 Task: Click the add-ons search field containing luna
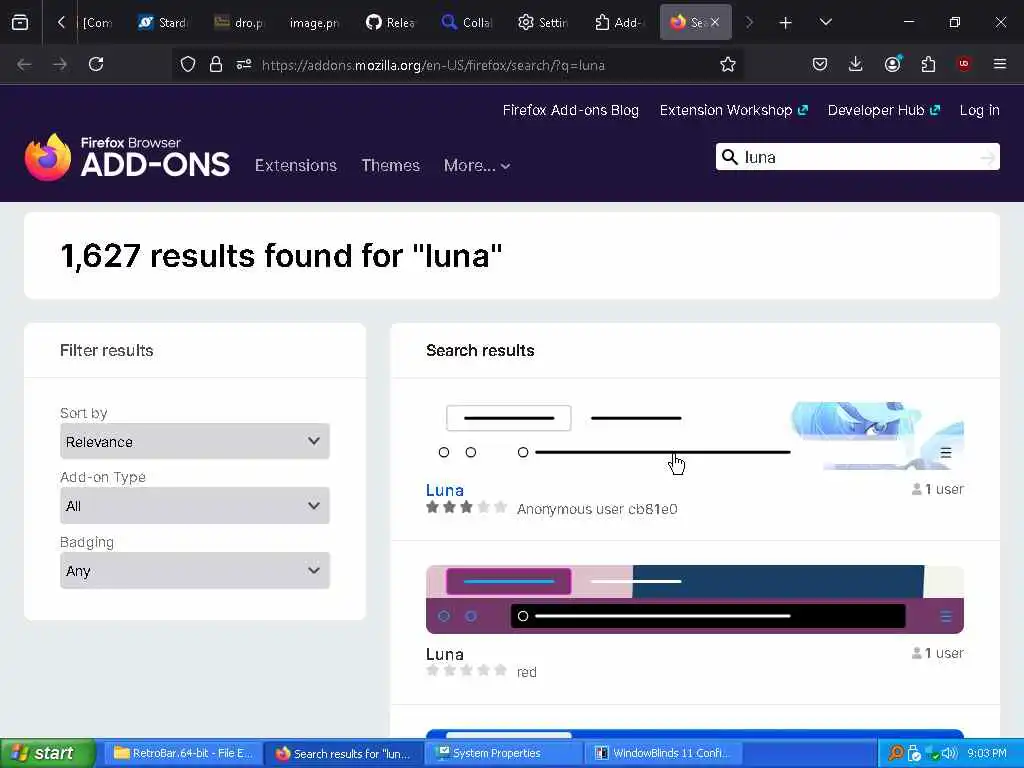click(x=859, y=157)
